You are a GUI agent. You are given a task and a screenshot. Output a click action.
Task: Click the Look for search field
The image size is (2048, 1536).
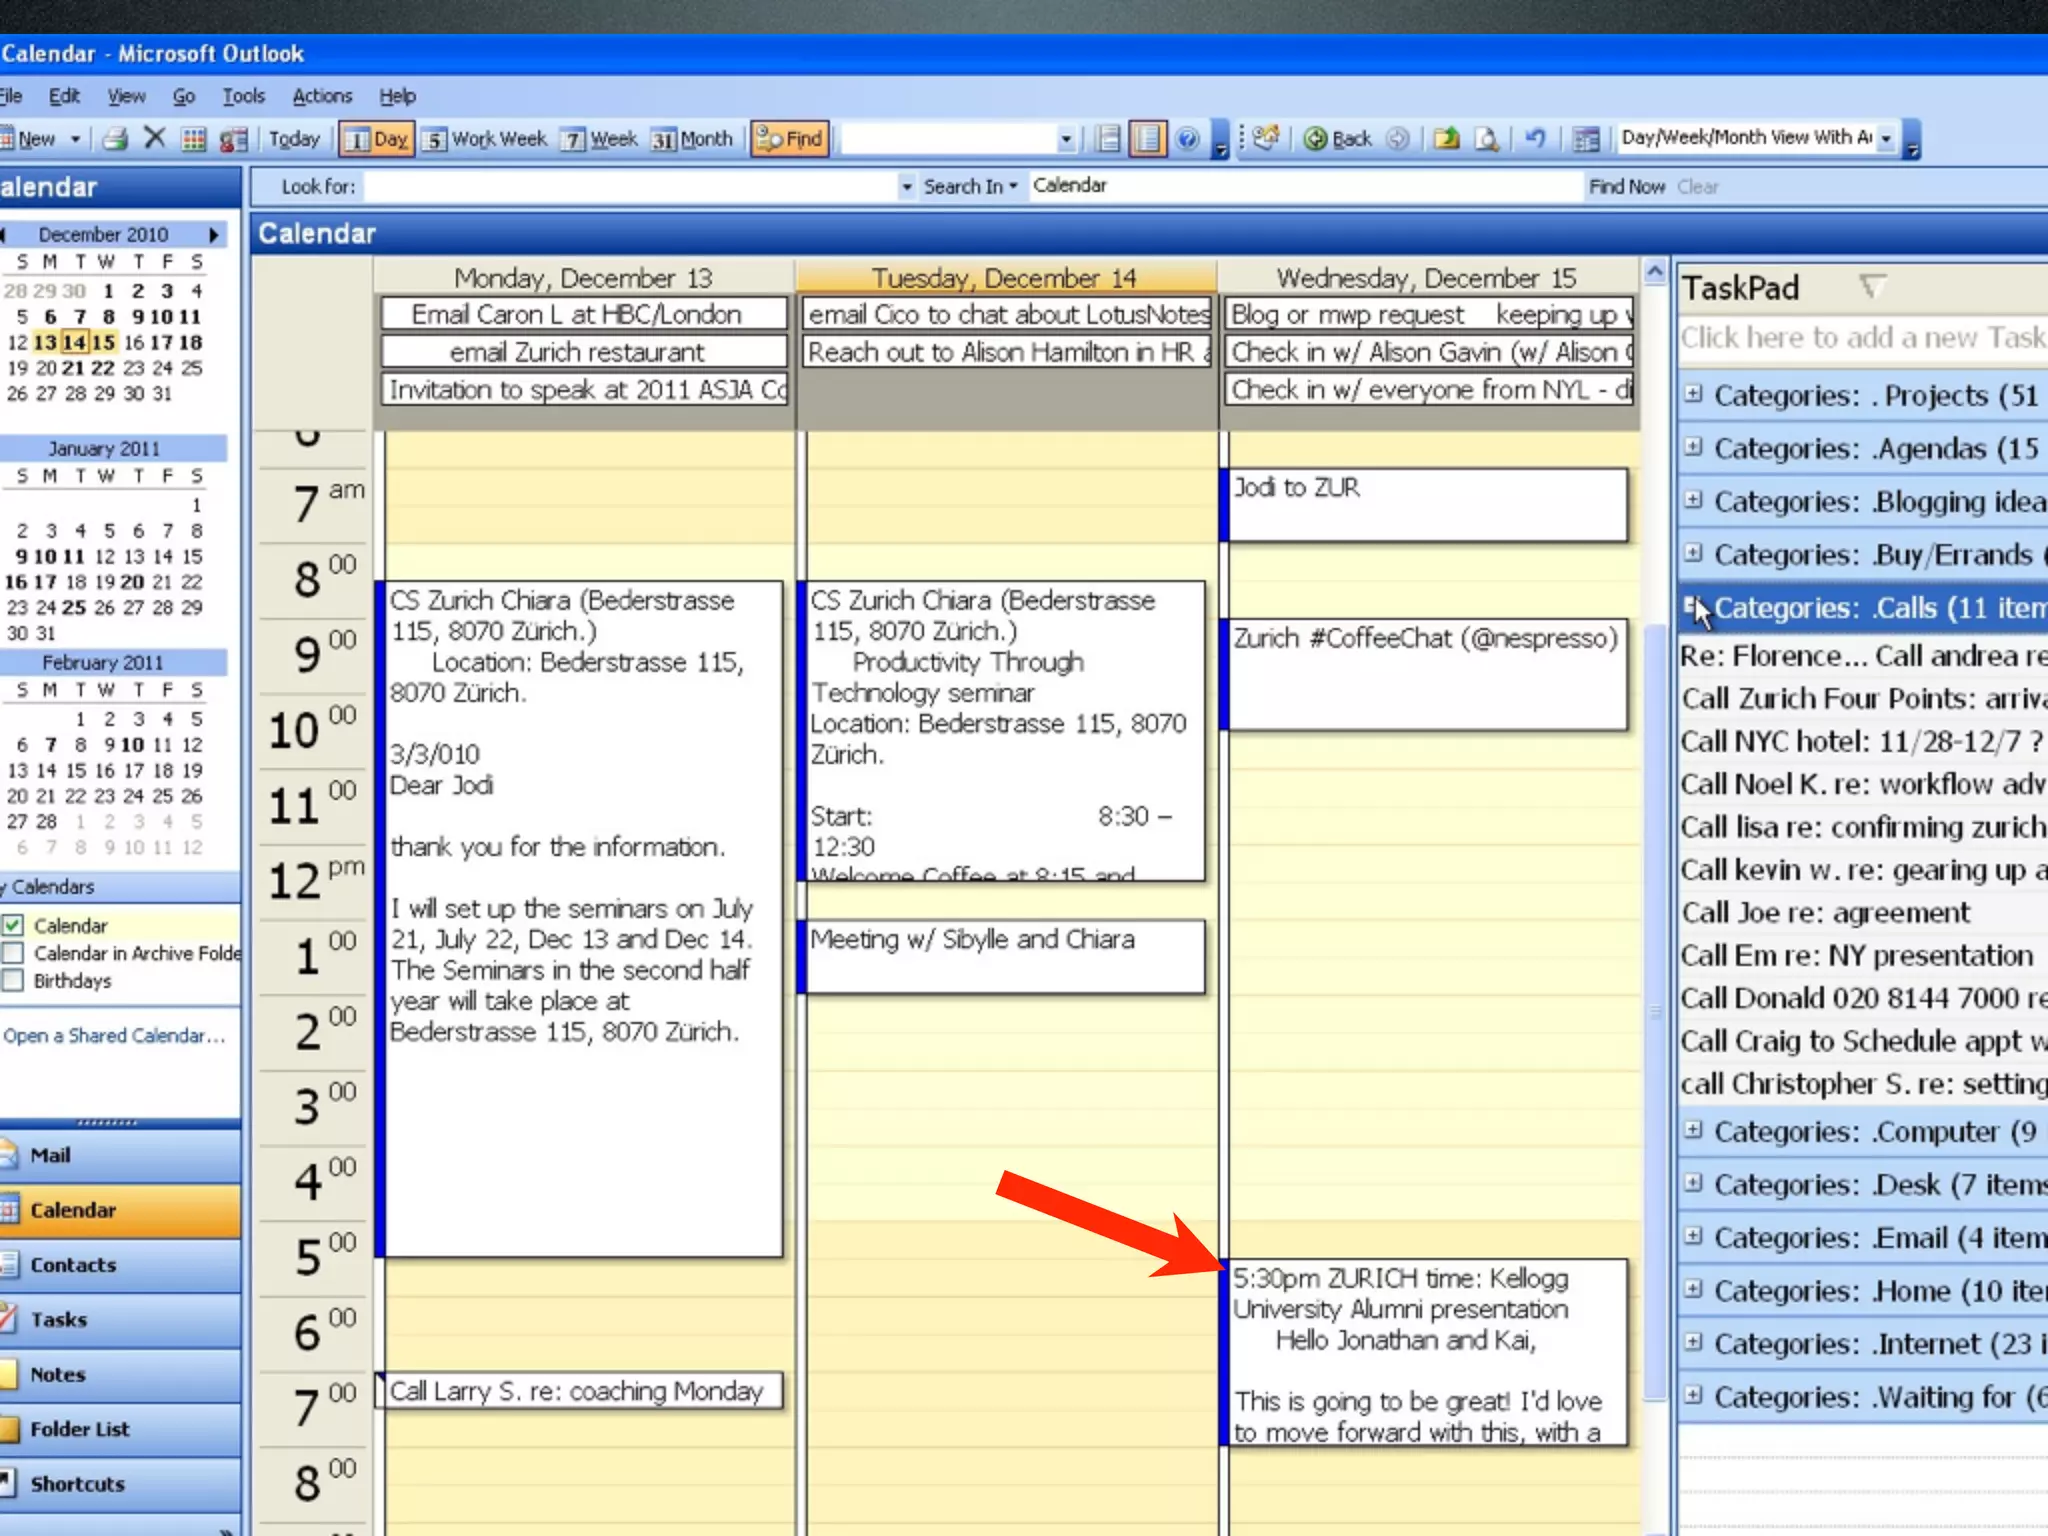pos(630,186)
